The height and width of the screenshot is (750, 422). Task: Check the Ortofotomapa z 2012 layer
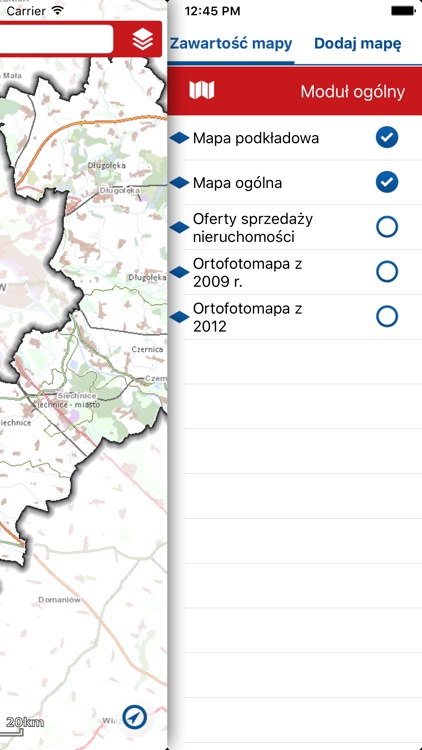(x=387, y=316)
